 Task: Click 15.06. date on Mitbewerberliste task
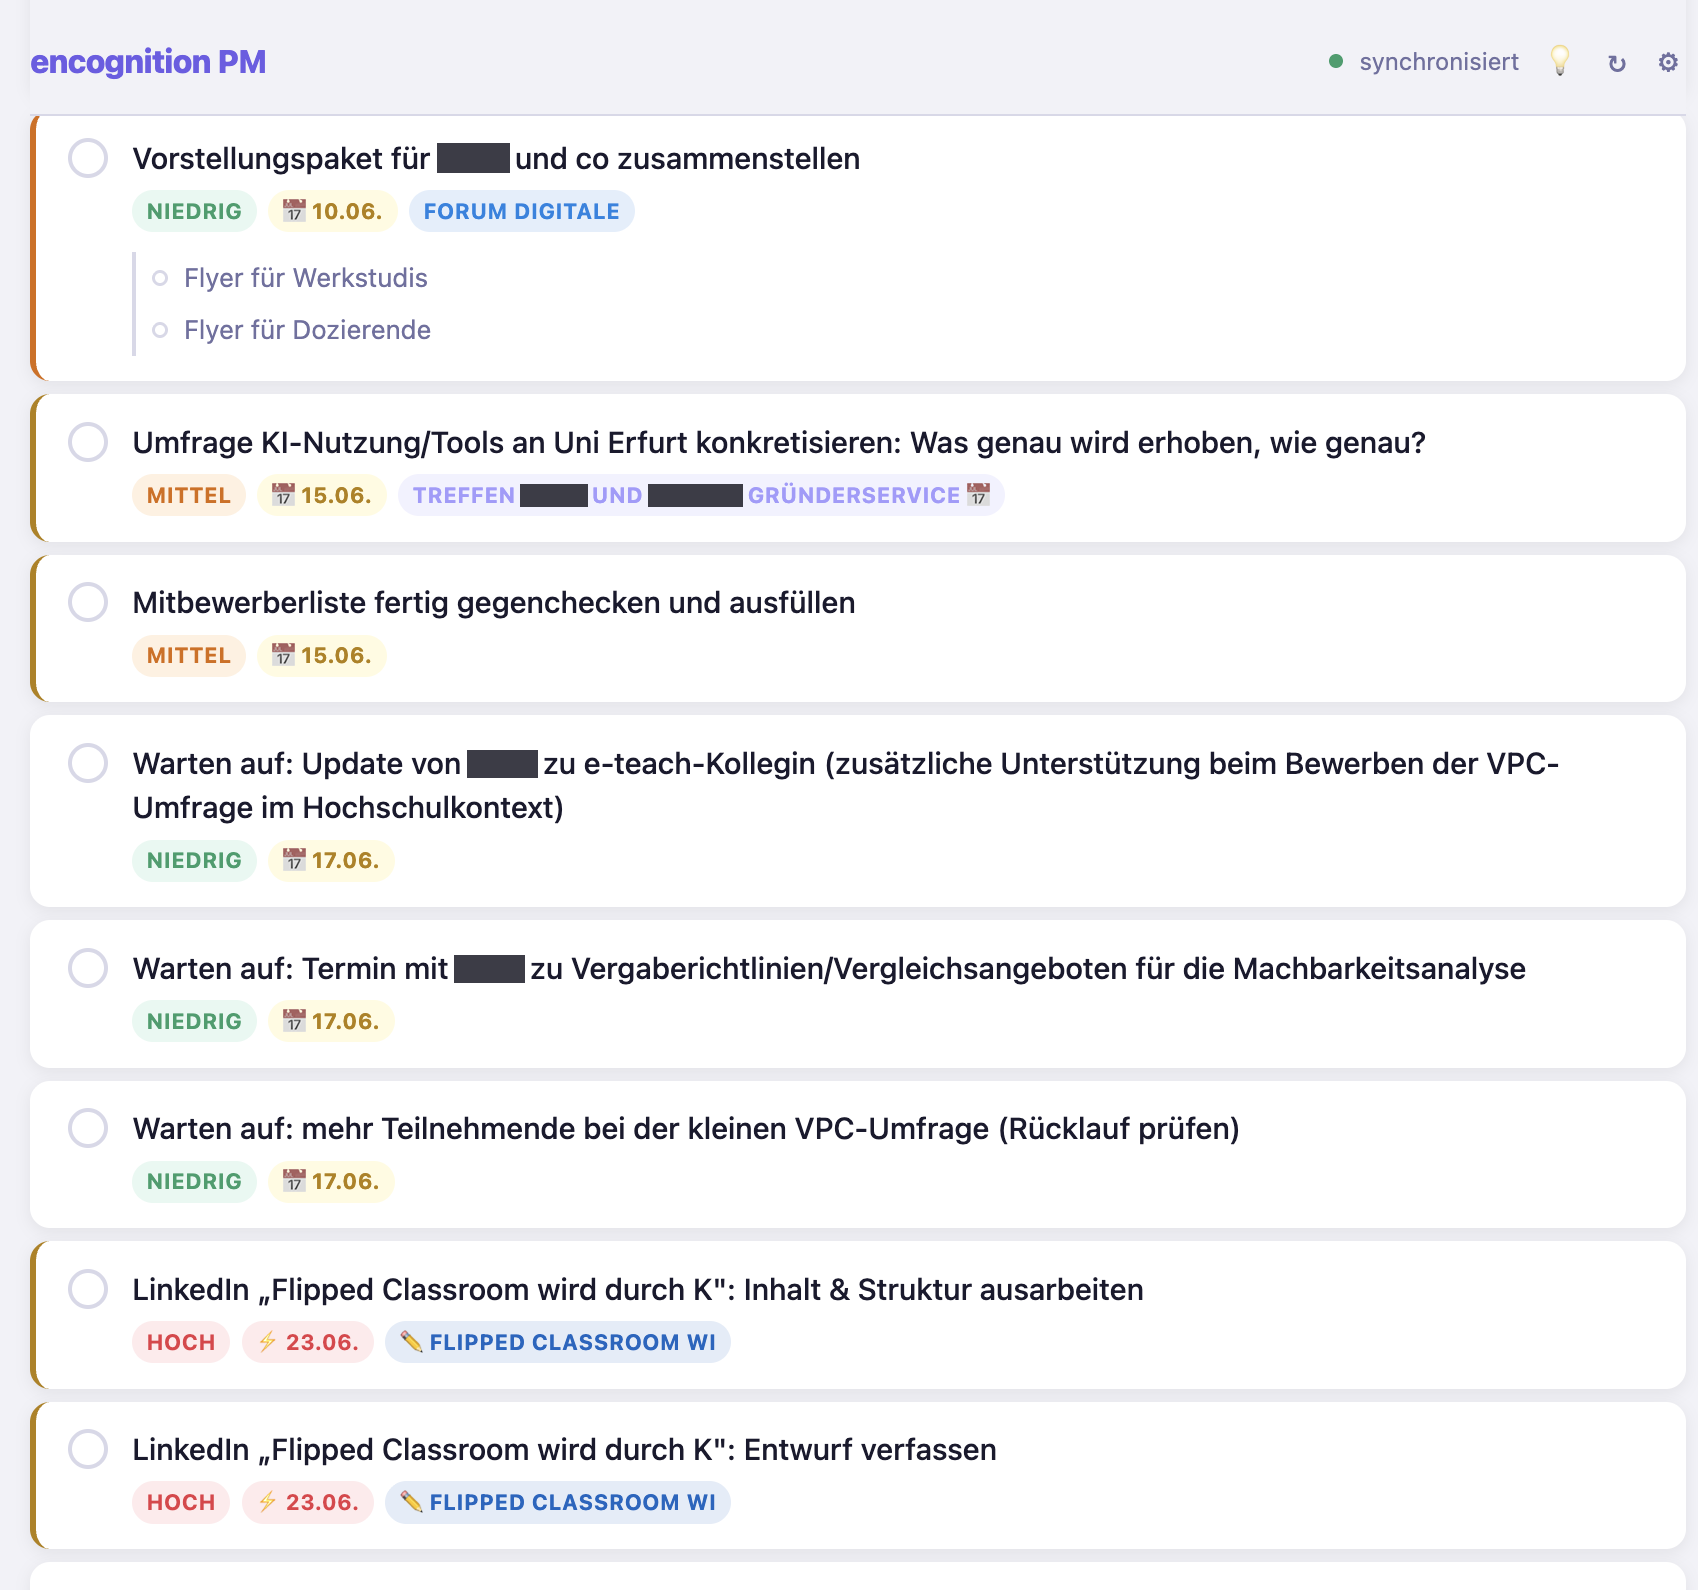pyautogui.click(x=322, y=655)
